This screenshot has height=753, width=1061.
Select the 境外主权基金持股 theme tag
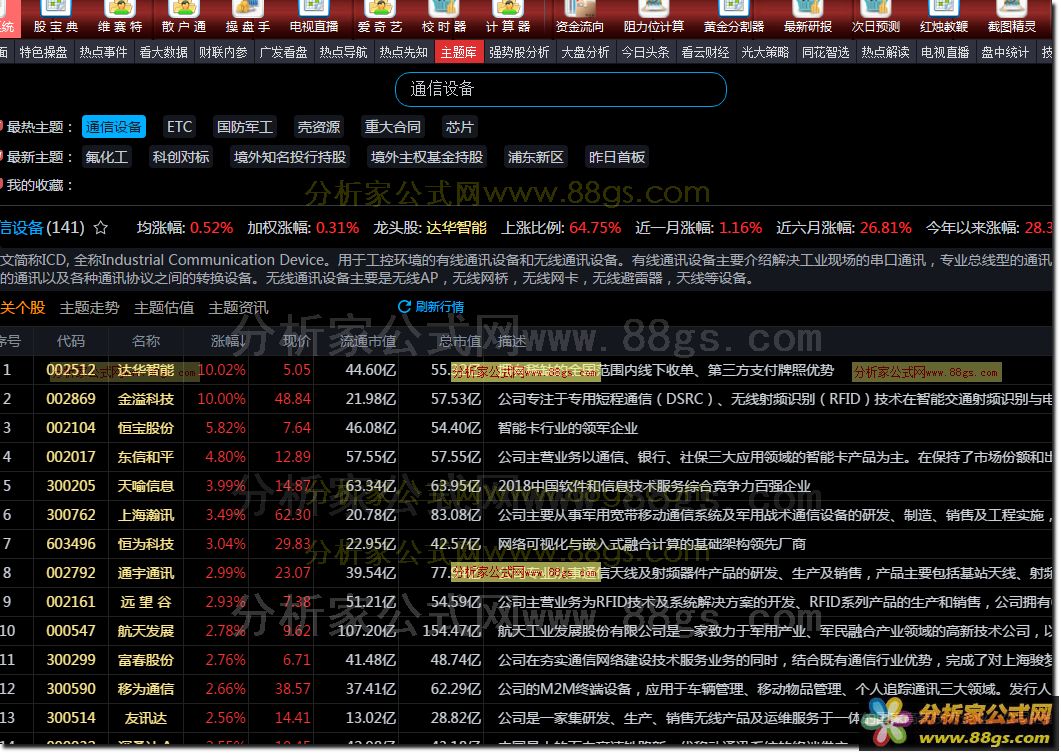click(427, 158)
